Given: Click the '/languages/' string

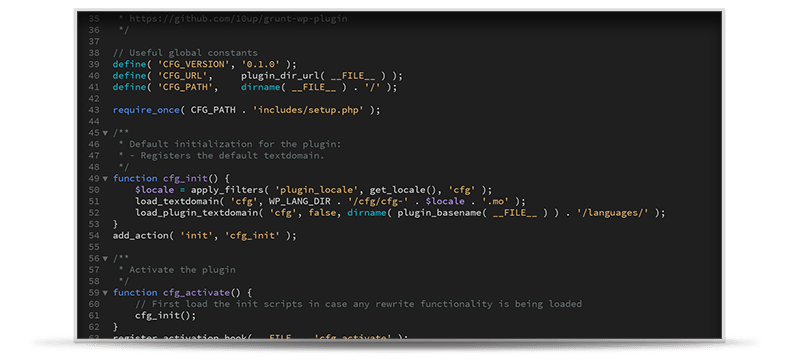Looking at the screenshot, I should 613,213.
